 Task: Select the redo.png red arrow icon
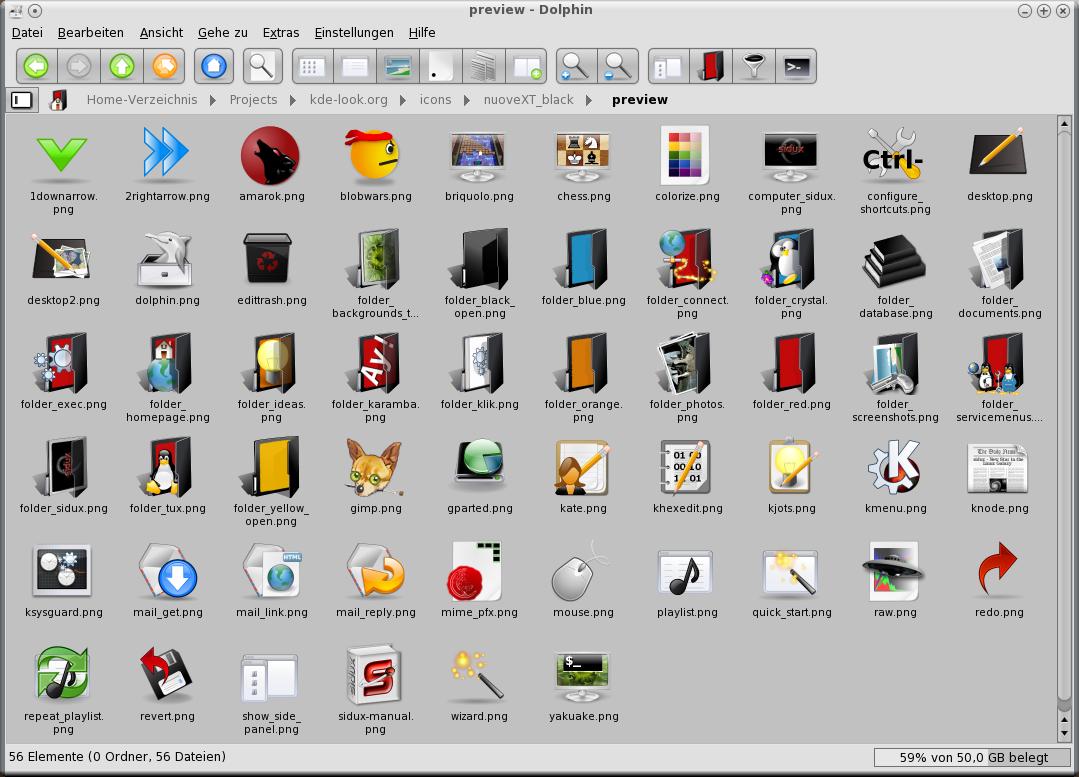tap(997, 570)
